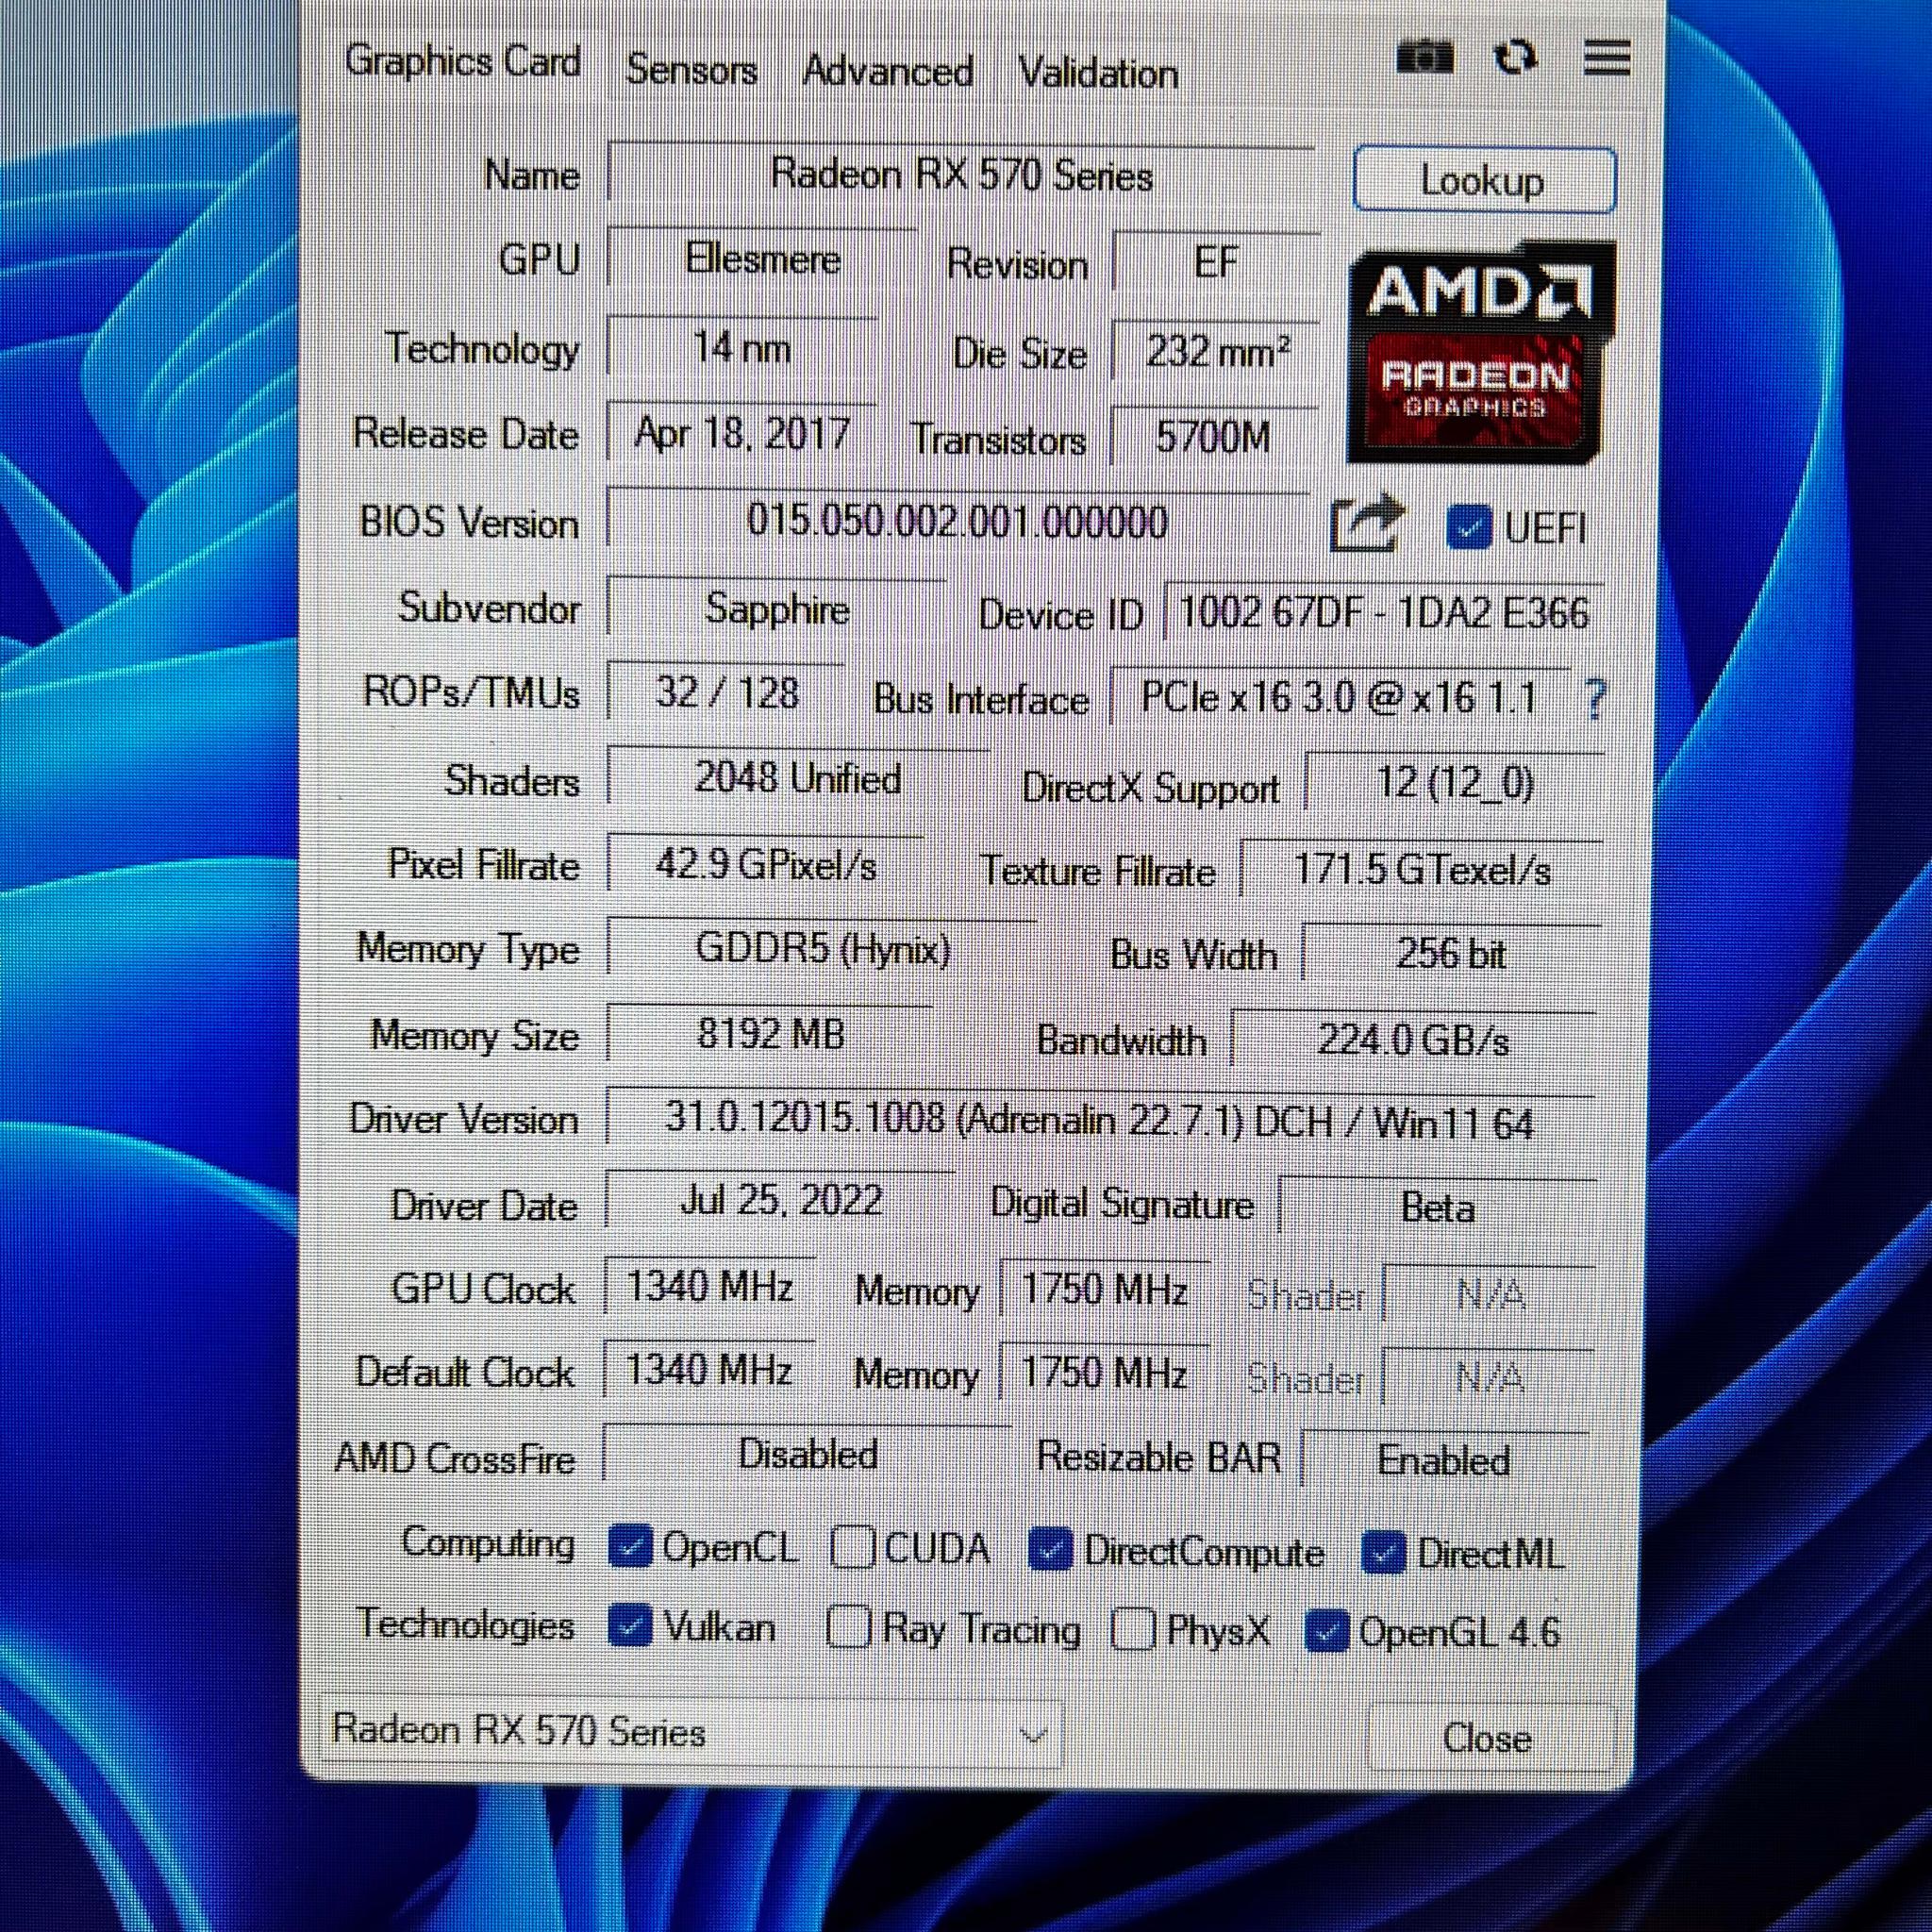This screenshot has height=1932, width=1932.
Task: Click the Texture Fillrate value 171.5 GTexel/s
Action: (x=1422, y=869)
